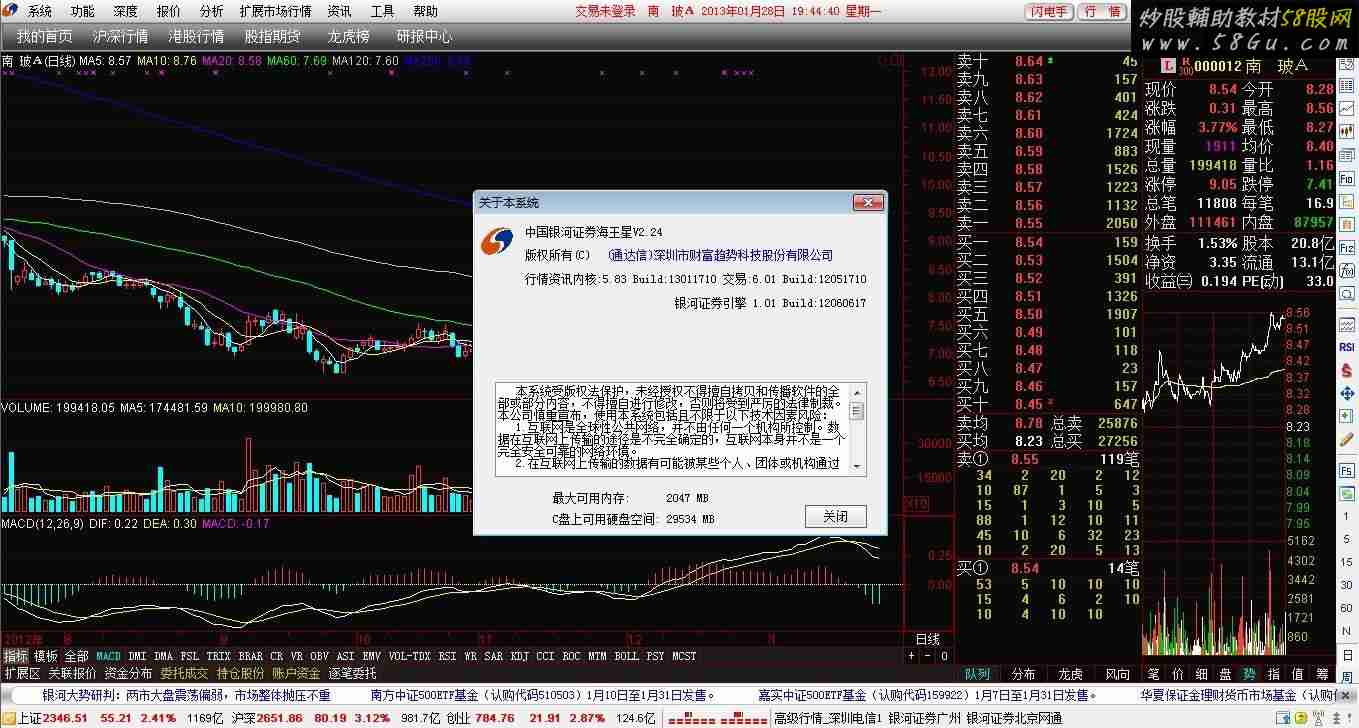Click the 持仓股份 link
The width and height of the screenshot is (1359, 728).
coord(240,673)
